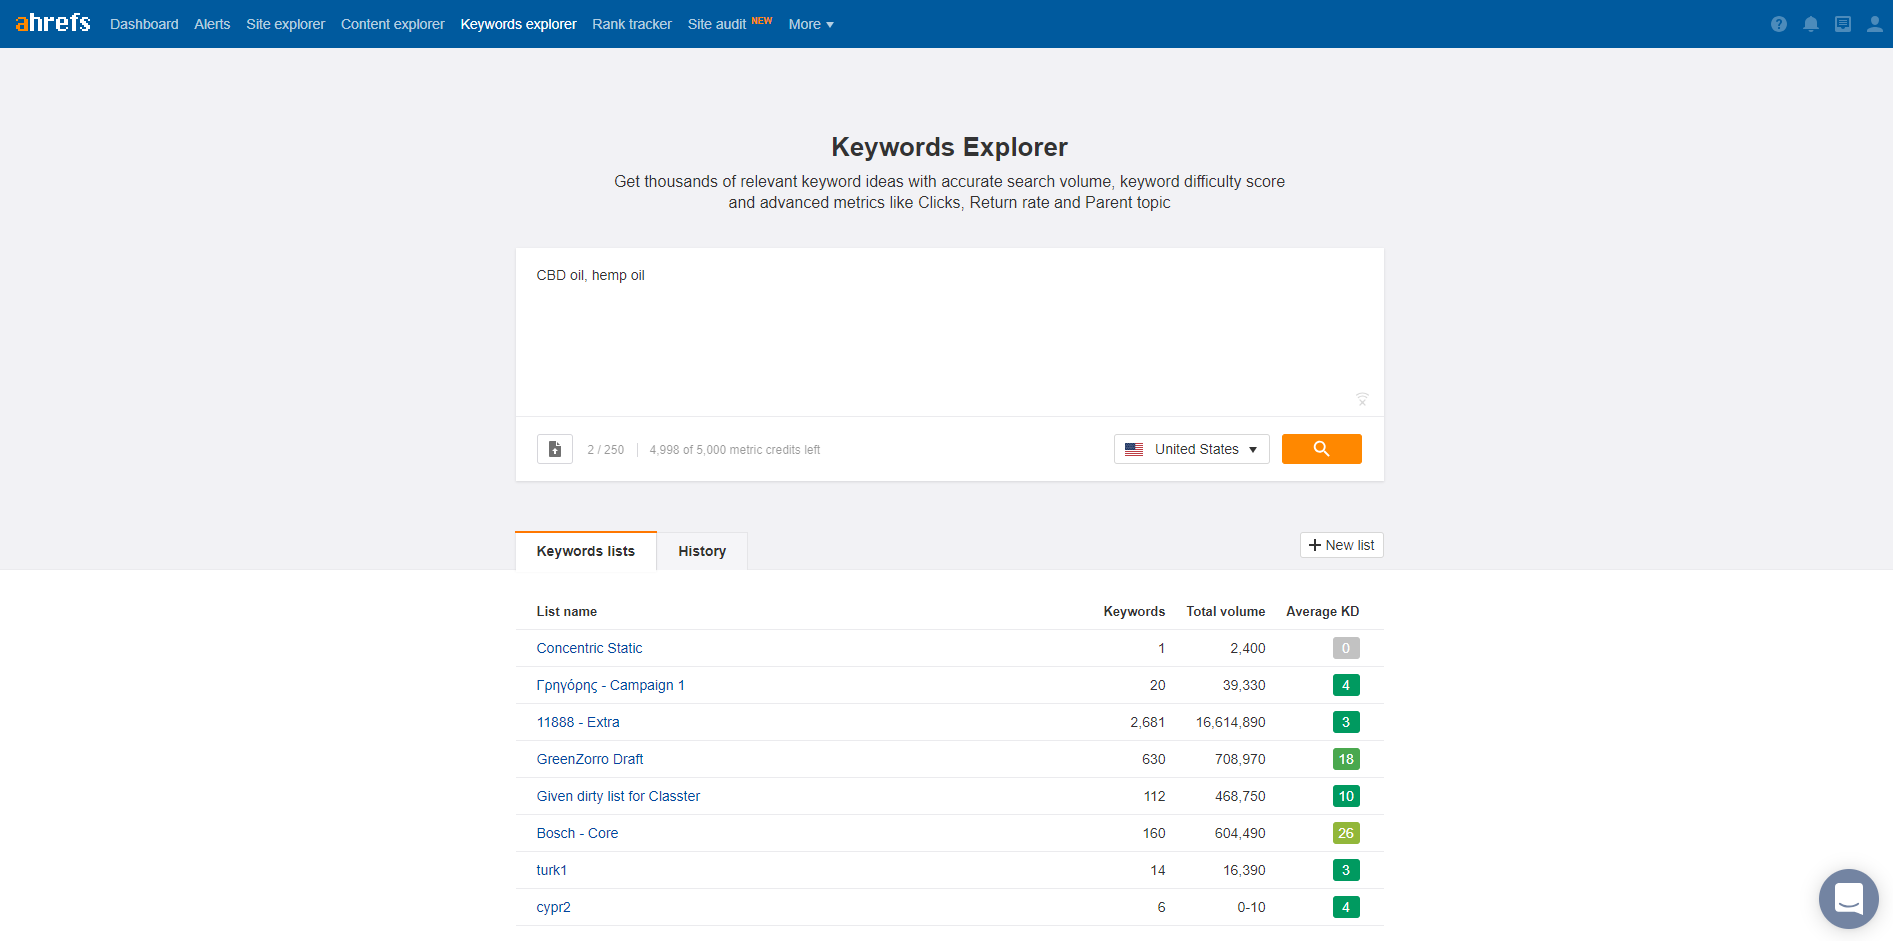
Task: Switch to the History tab
Action: (x=702, y=551)
